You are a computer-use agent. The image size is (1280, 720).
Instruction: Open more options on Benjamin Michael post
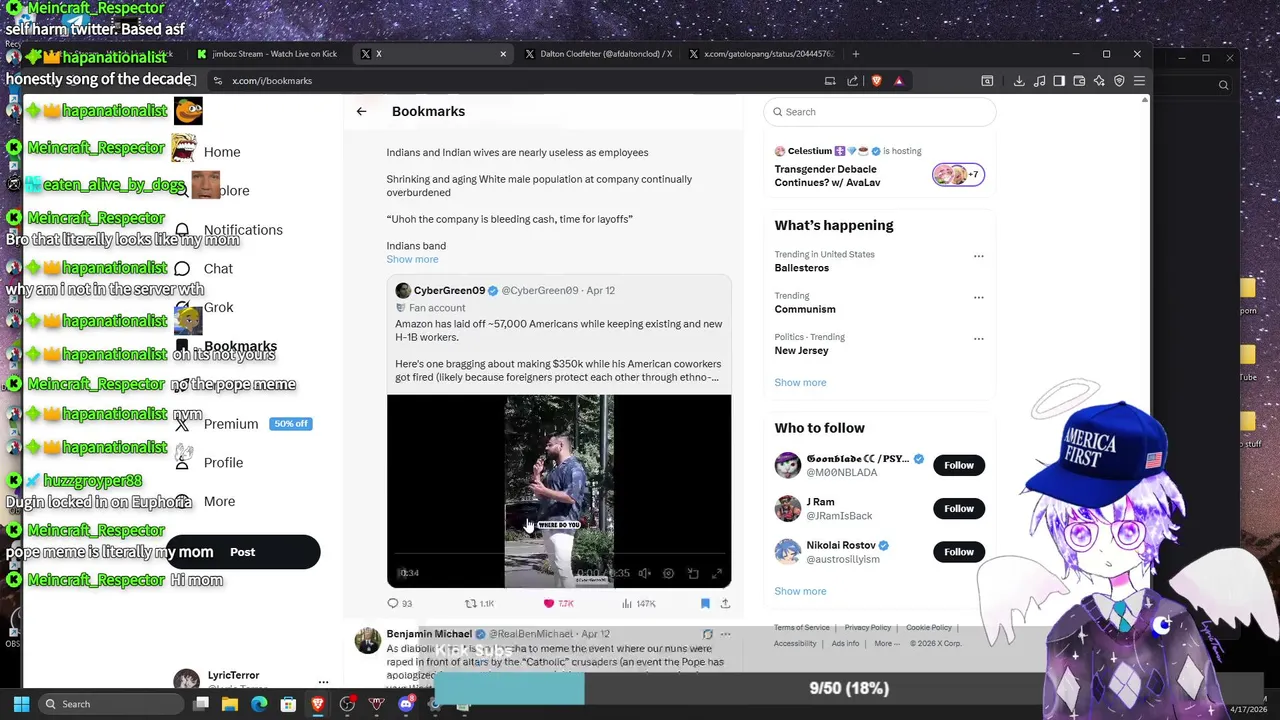725,634
